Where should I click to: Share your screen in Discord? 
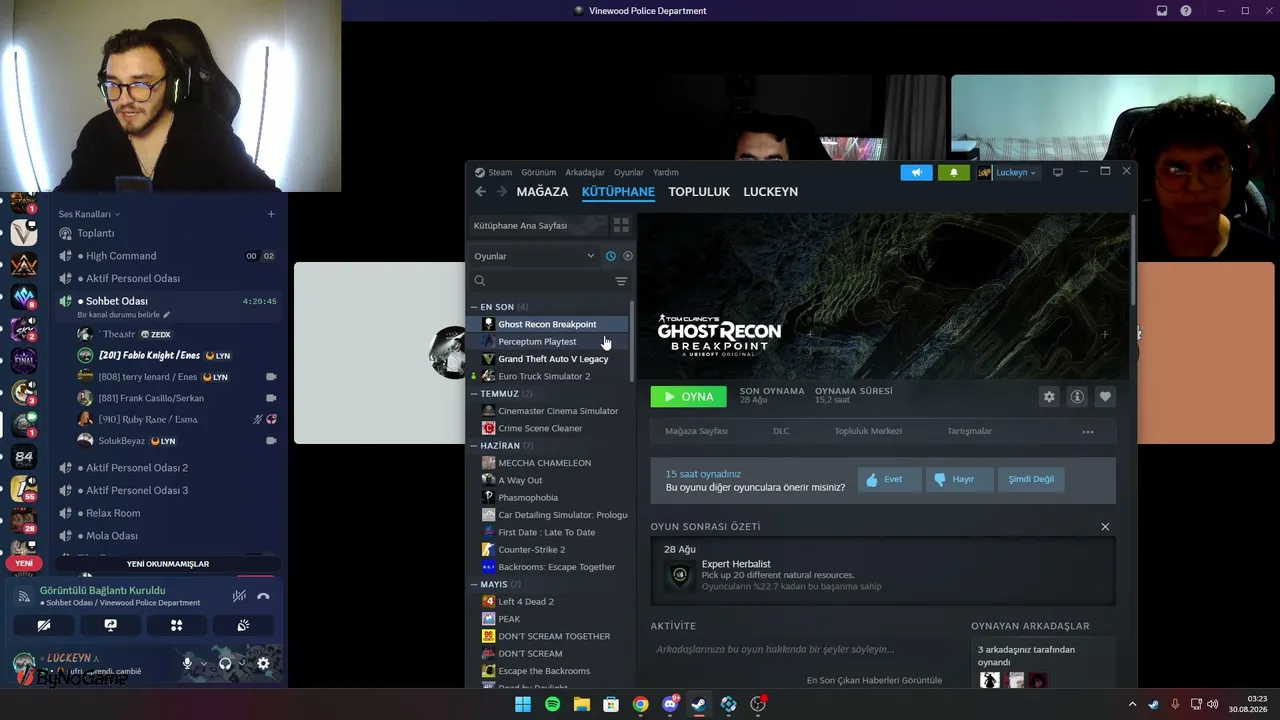pyautogui.click(x=110, y=625)
